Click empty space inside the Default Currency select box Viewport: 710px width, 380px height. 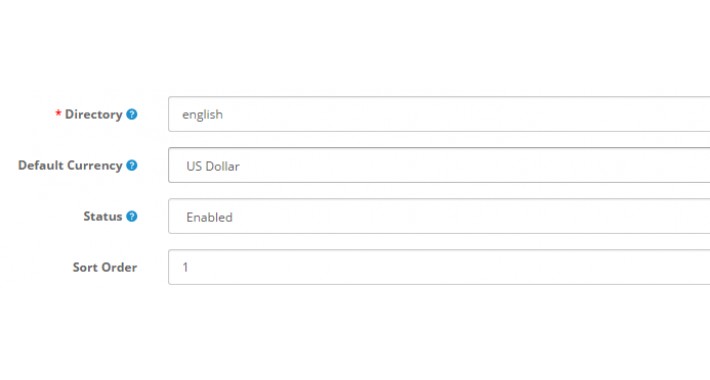point(453,165)
